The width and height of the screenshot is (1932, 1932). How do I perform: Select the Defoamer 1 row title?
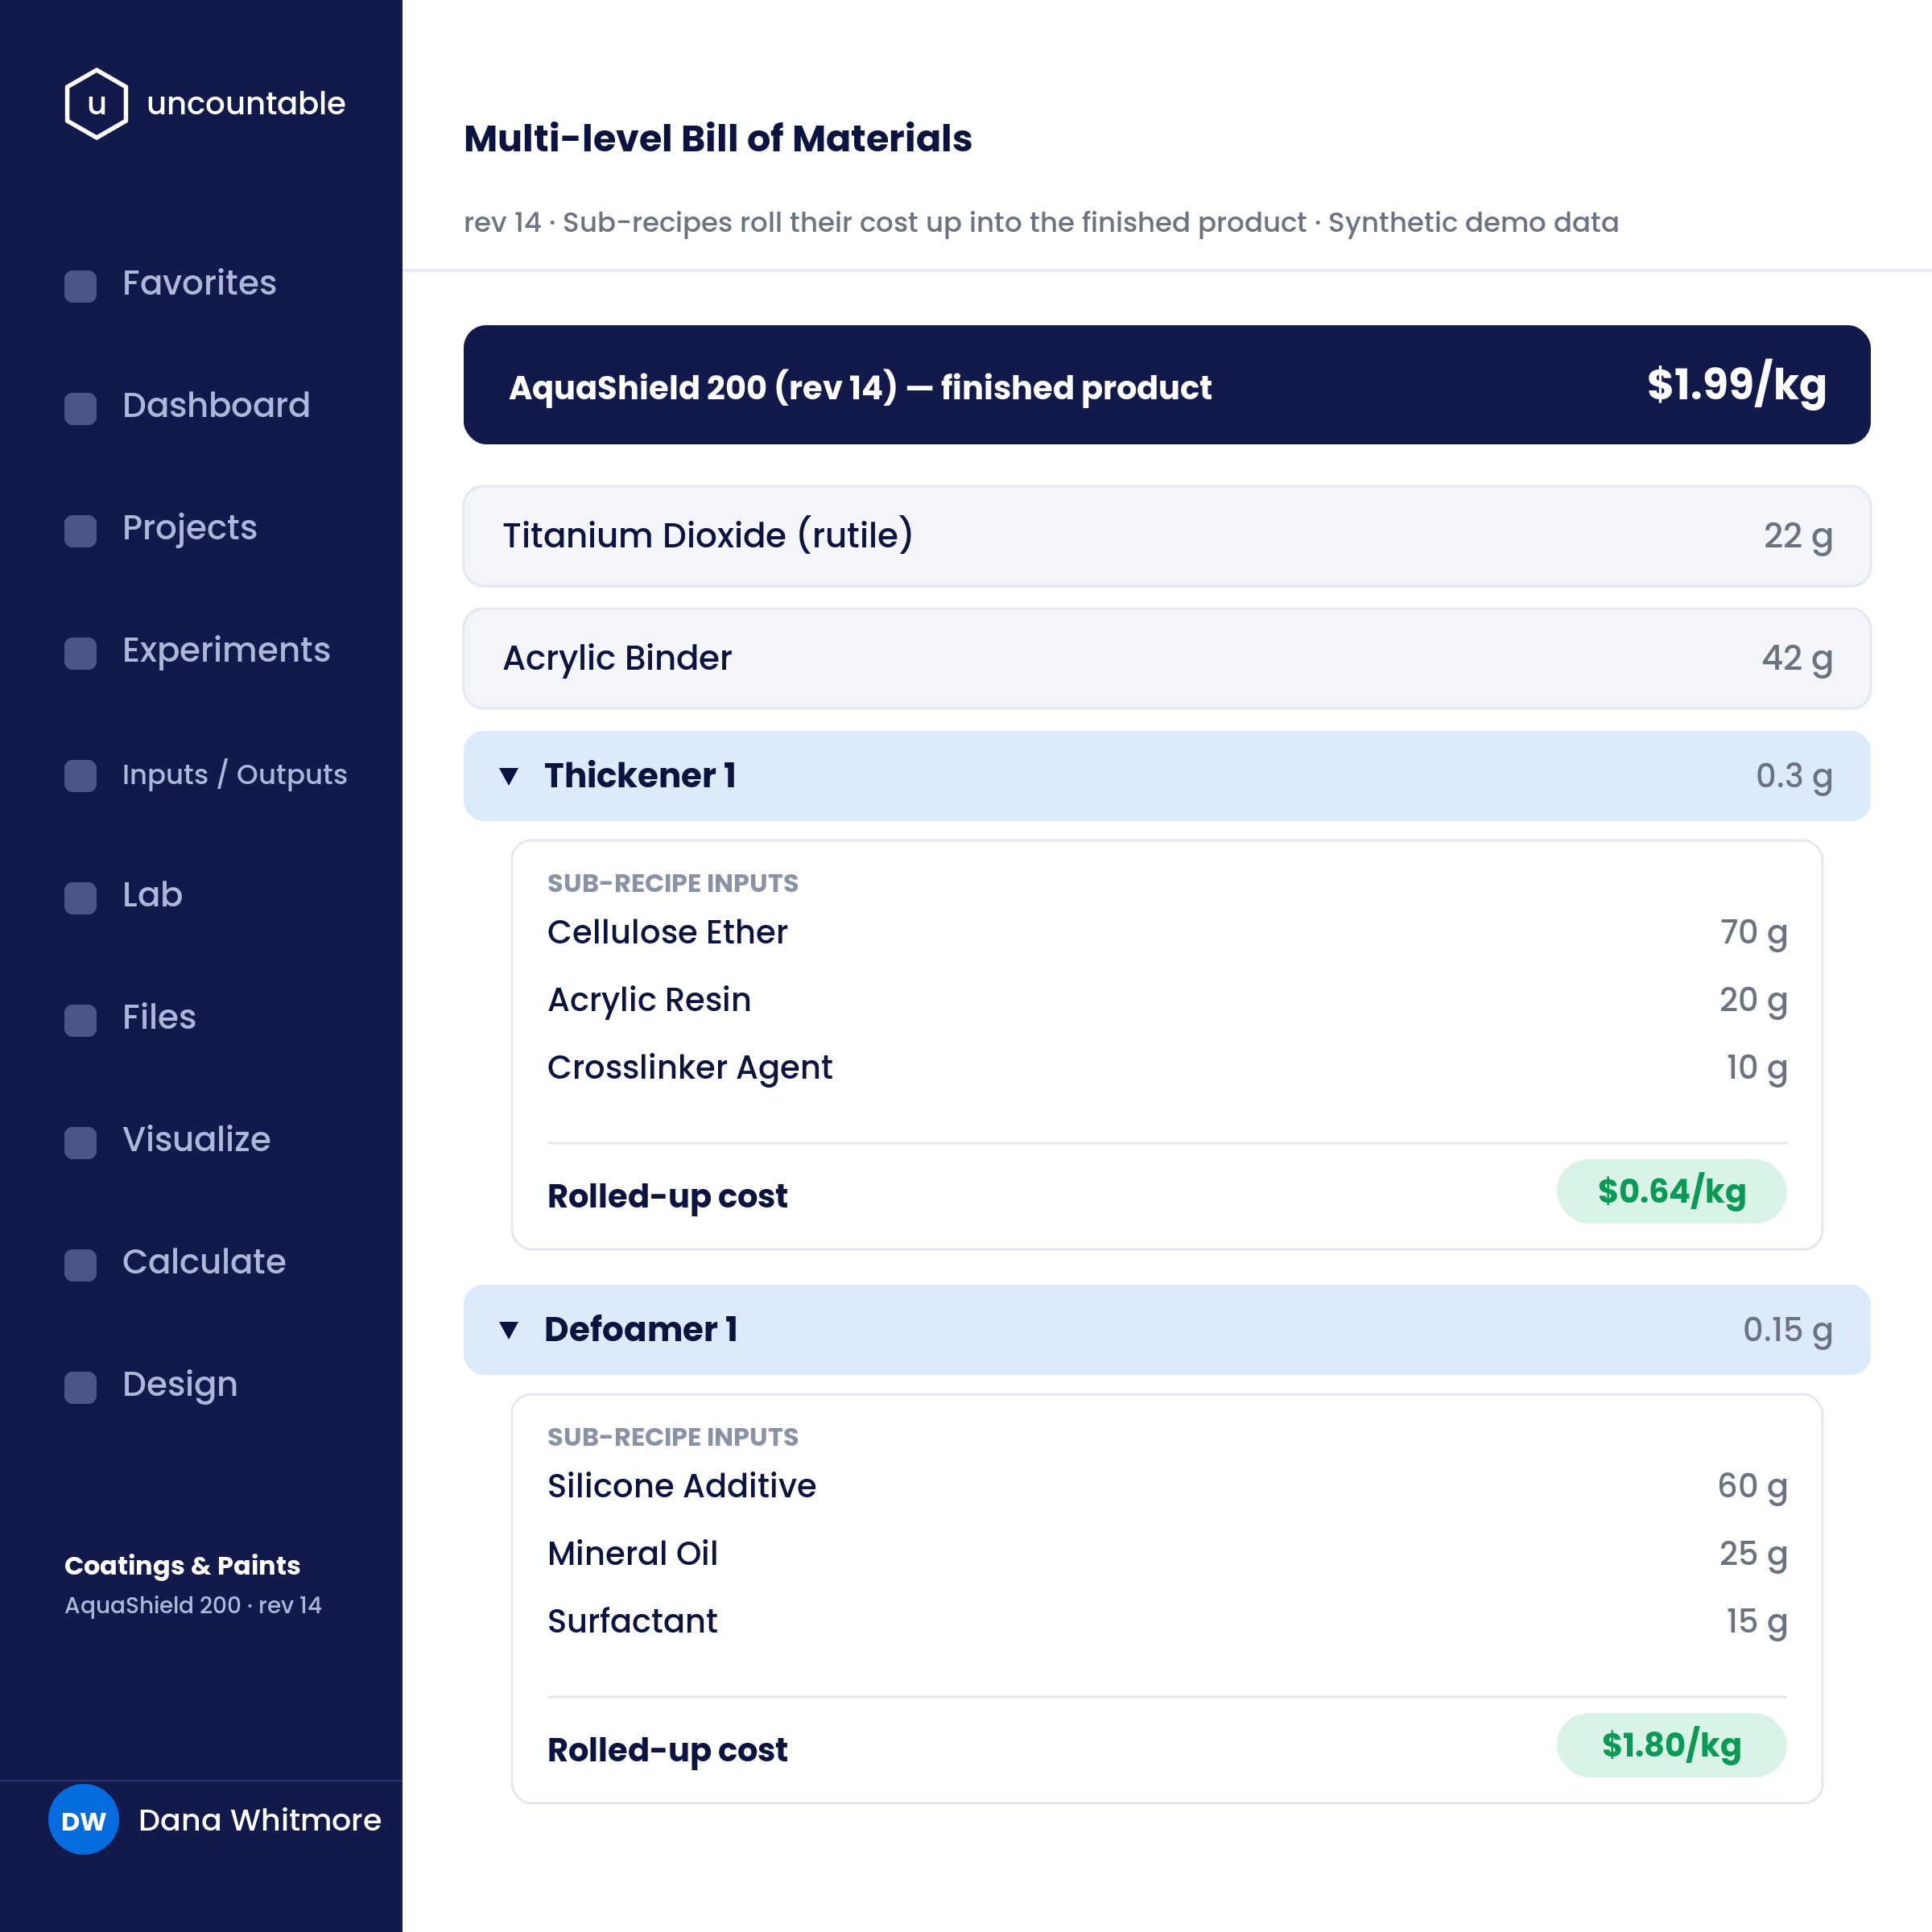[x=641, y=1329]
